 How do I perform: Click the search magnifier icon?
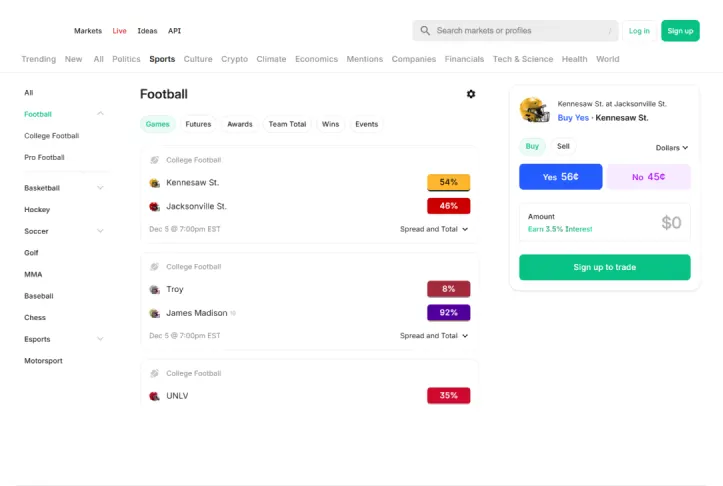426,31
